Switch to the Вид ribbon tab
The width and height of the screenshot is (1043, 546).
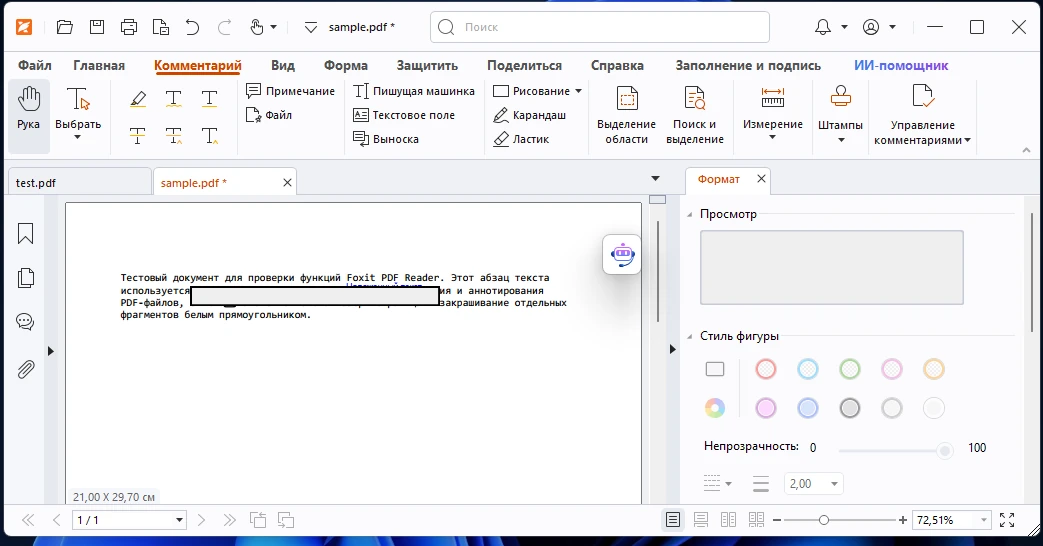pyautogui.click(x=283, y=65)
